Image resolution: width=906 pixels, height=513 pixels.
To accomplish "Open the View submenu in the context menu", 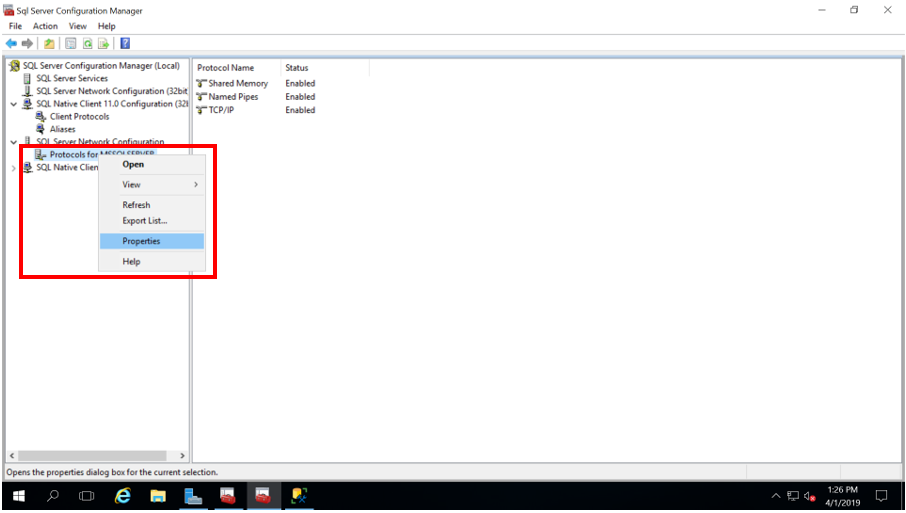I will [152, 184].
